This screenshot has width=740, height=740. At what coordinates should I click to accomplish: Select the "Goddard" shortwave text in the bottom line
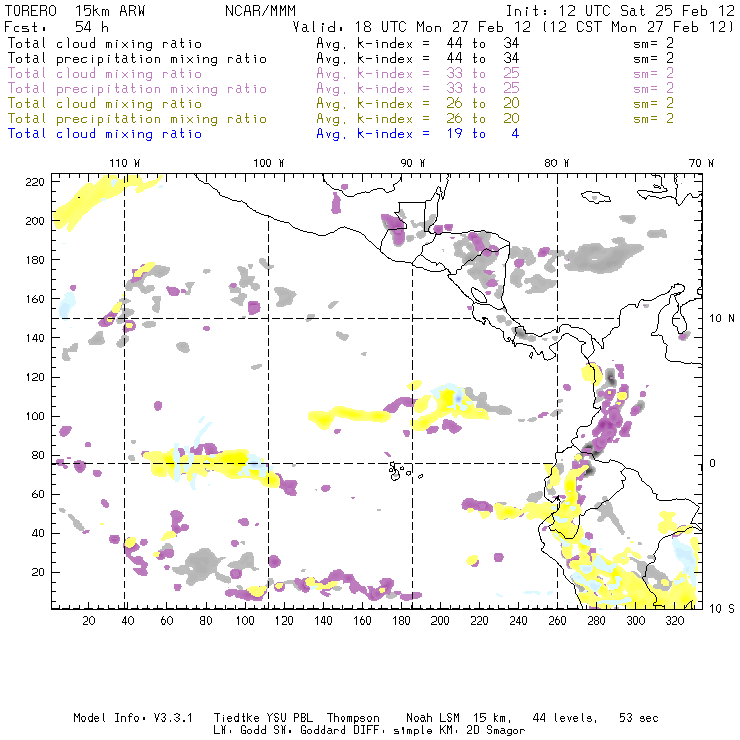click(320, 731)
